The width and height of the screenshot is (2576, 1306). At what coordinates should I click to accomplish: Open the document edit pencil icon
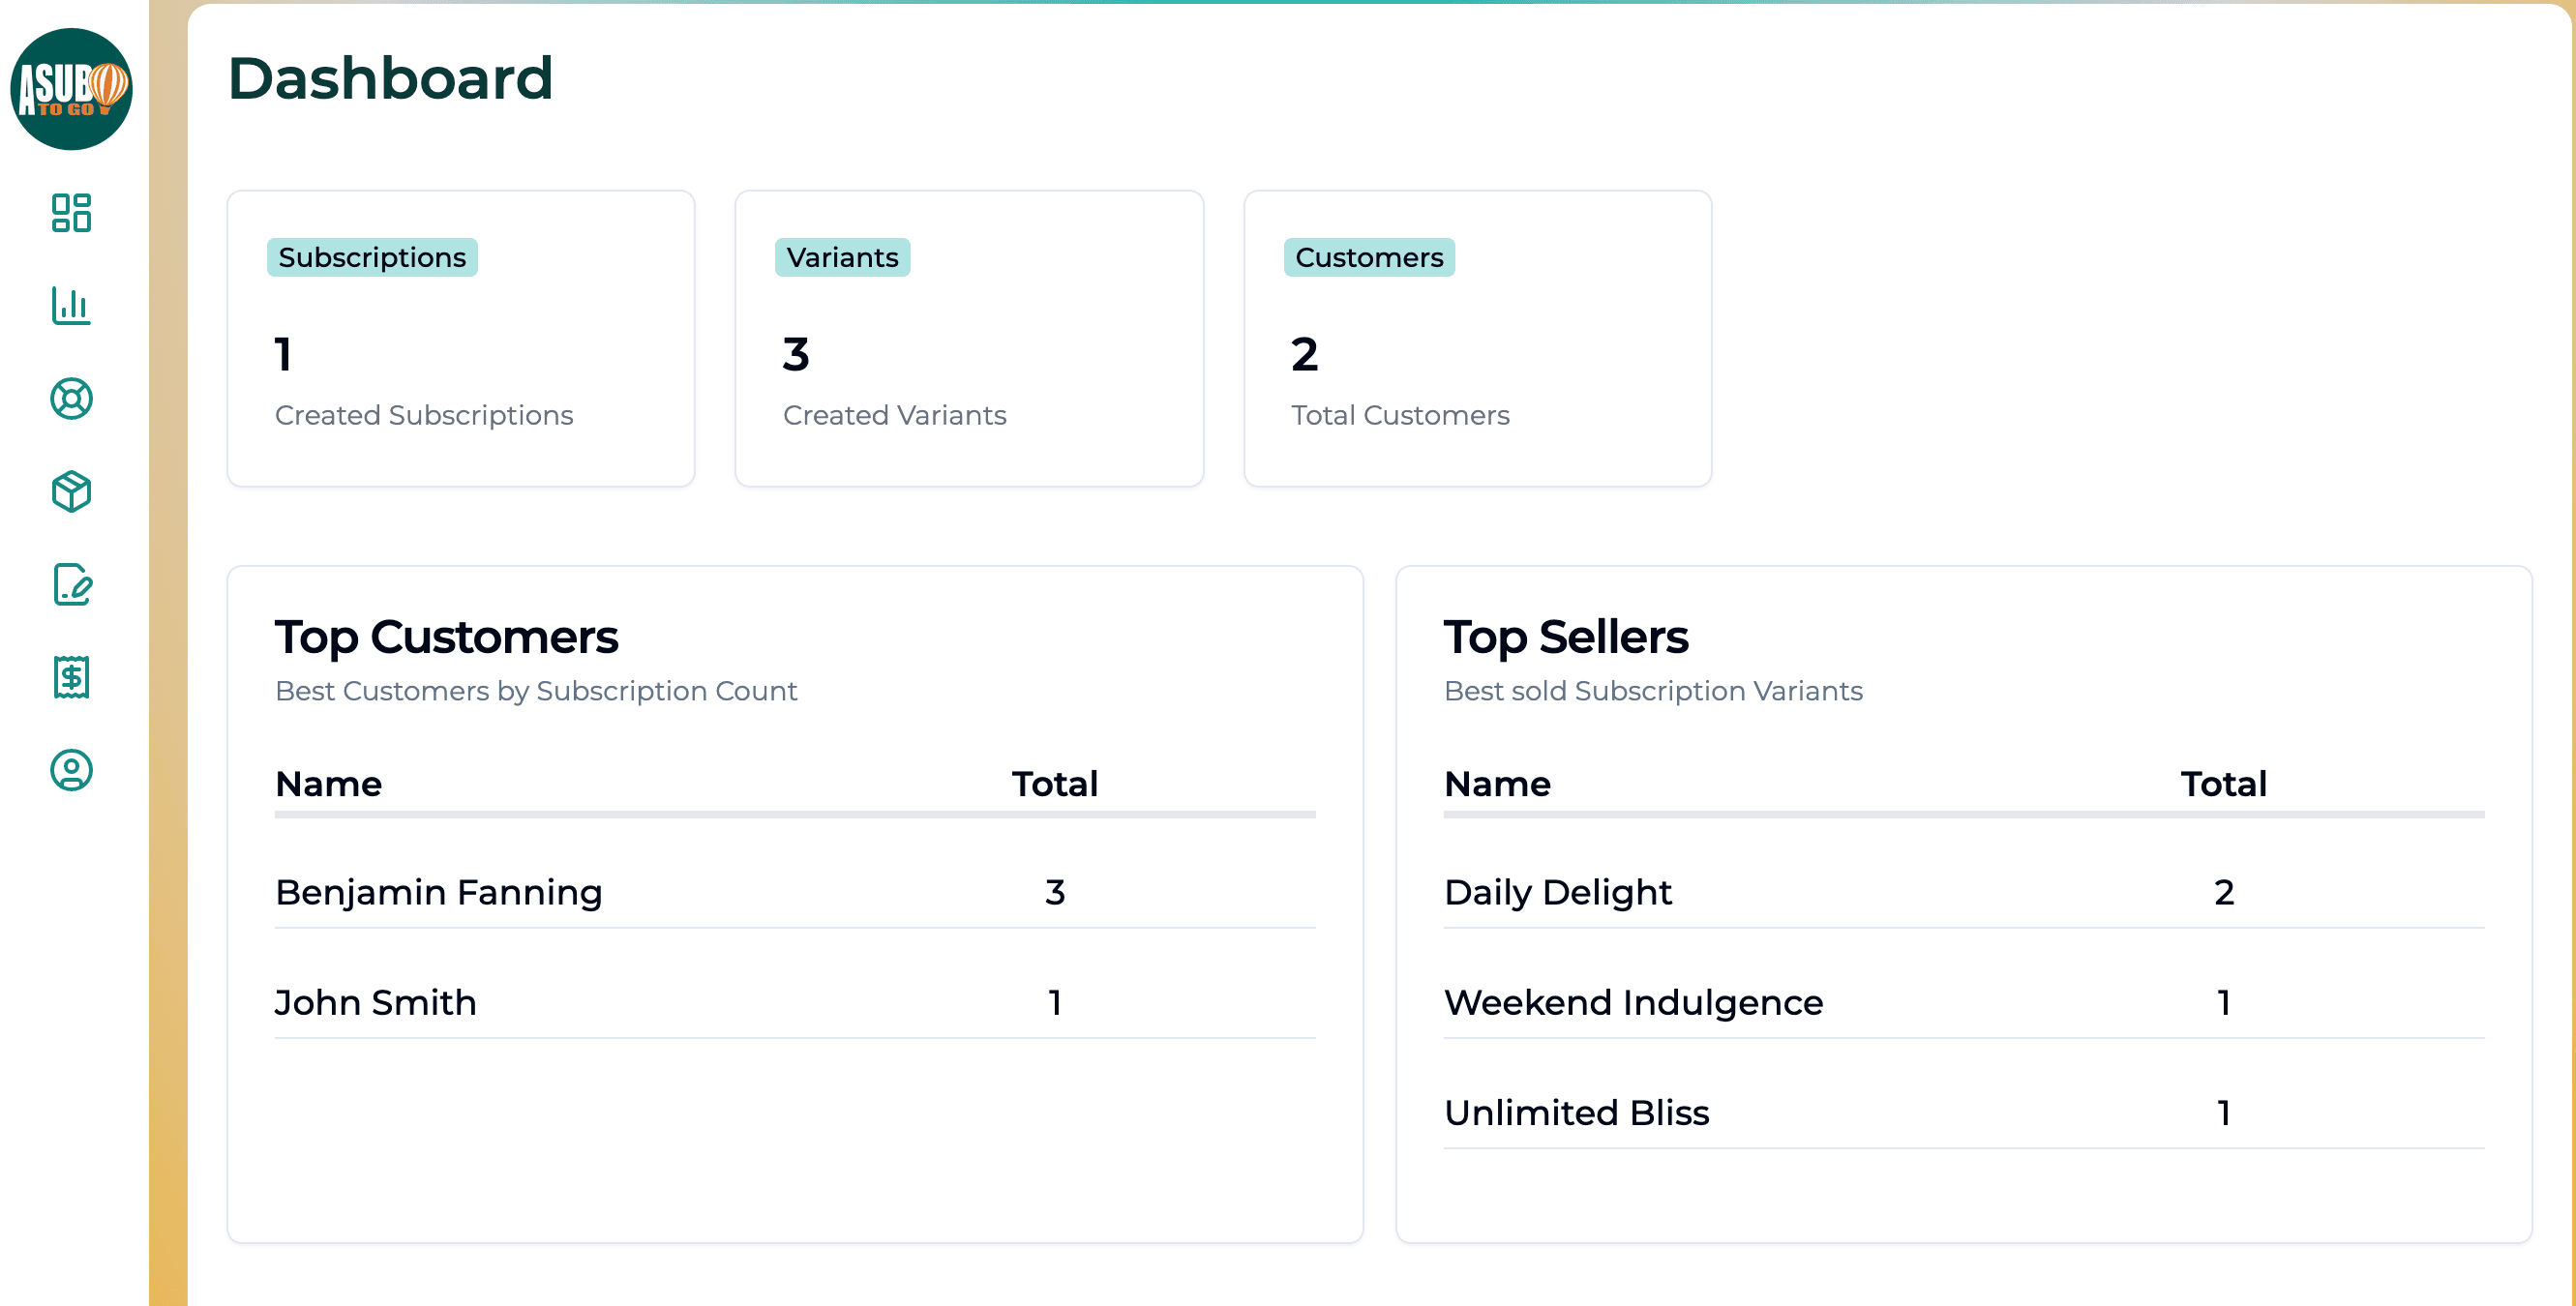click(x=71, y=585)
